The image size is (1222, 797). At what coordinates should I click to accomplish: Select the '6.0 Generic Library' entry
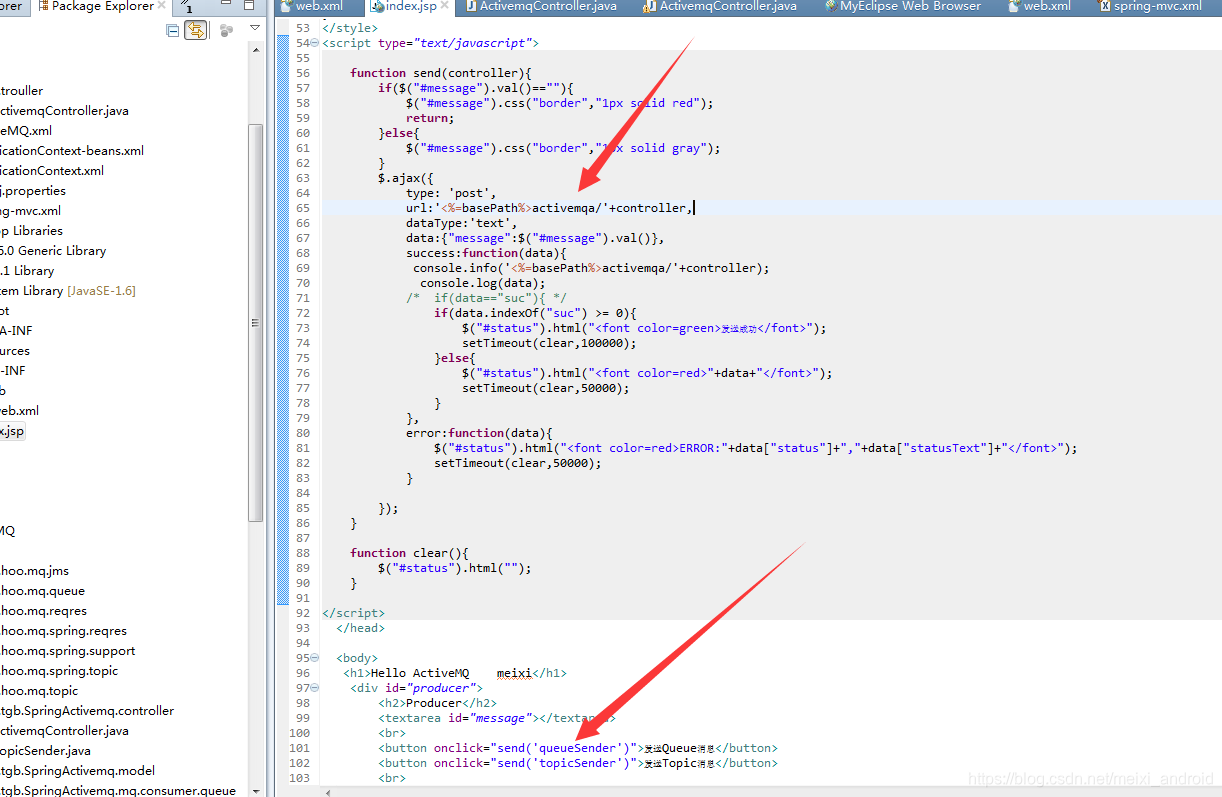pyautogui.click(x=53, y=250)
